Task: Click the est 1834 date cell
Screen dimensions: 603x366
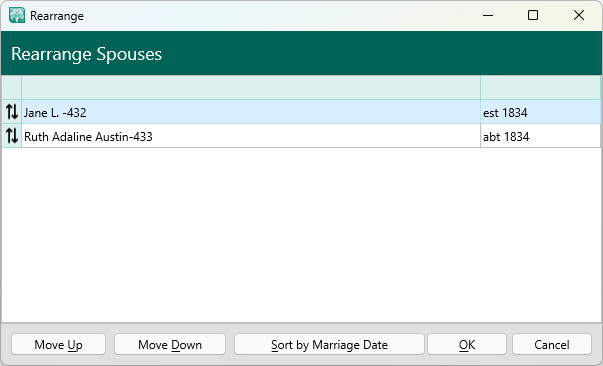Action: 540,112
